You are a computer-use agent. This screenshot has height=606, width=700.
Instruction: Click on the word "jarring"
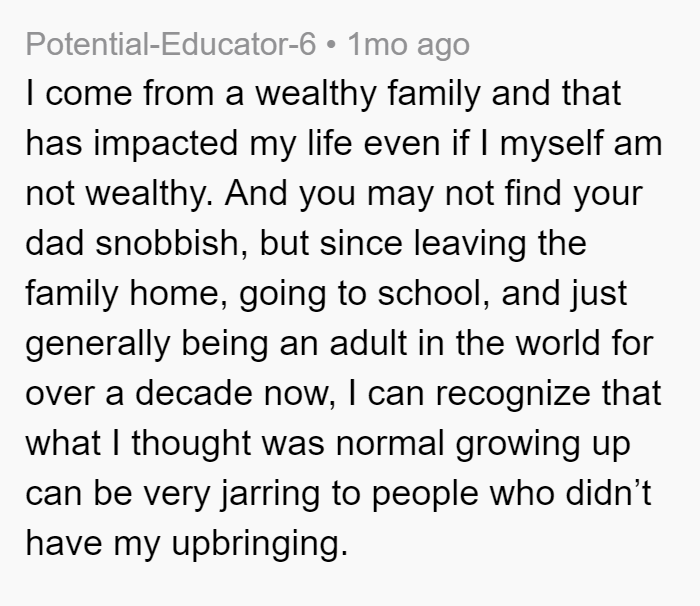271,495
